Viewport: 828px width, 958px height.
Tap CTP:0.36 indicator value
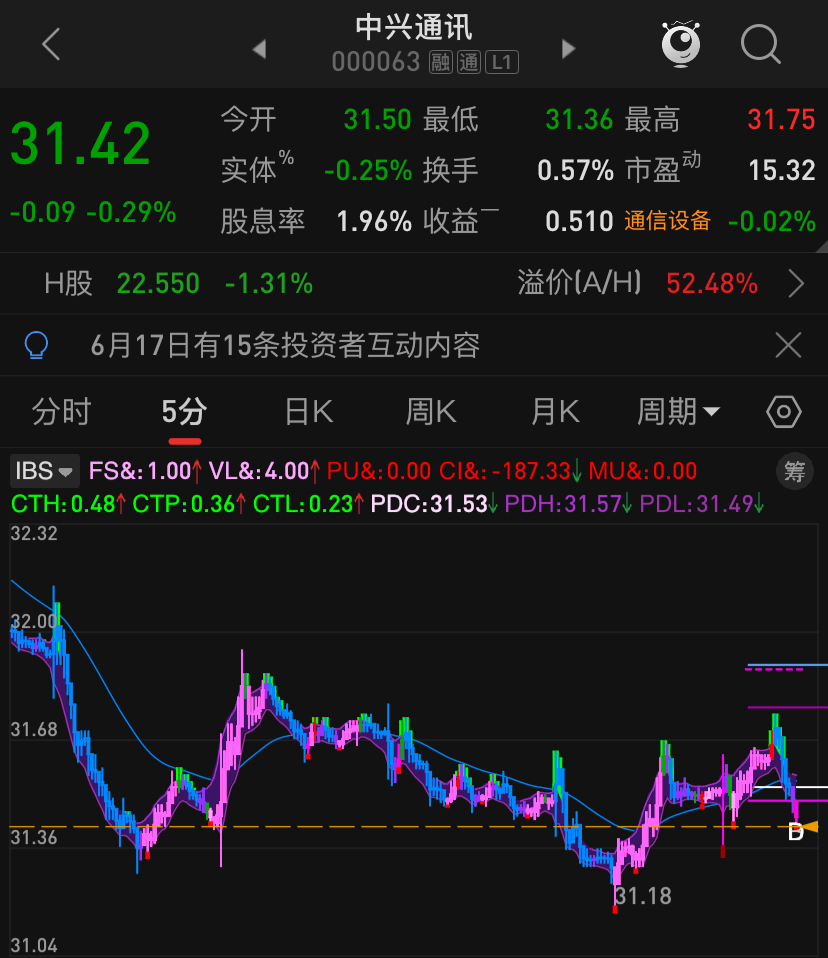(189, 504)
